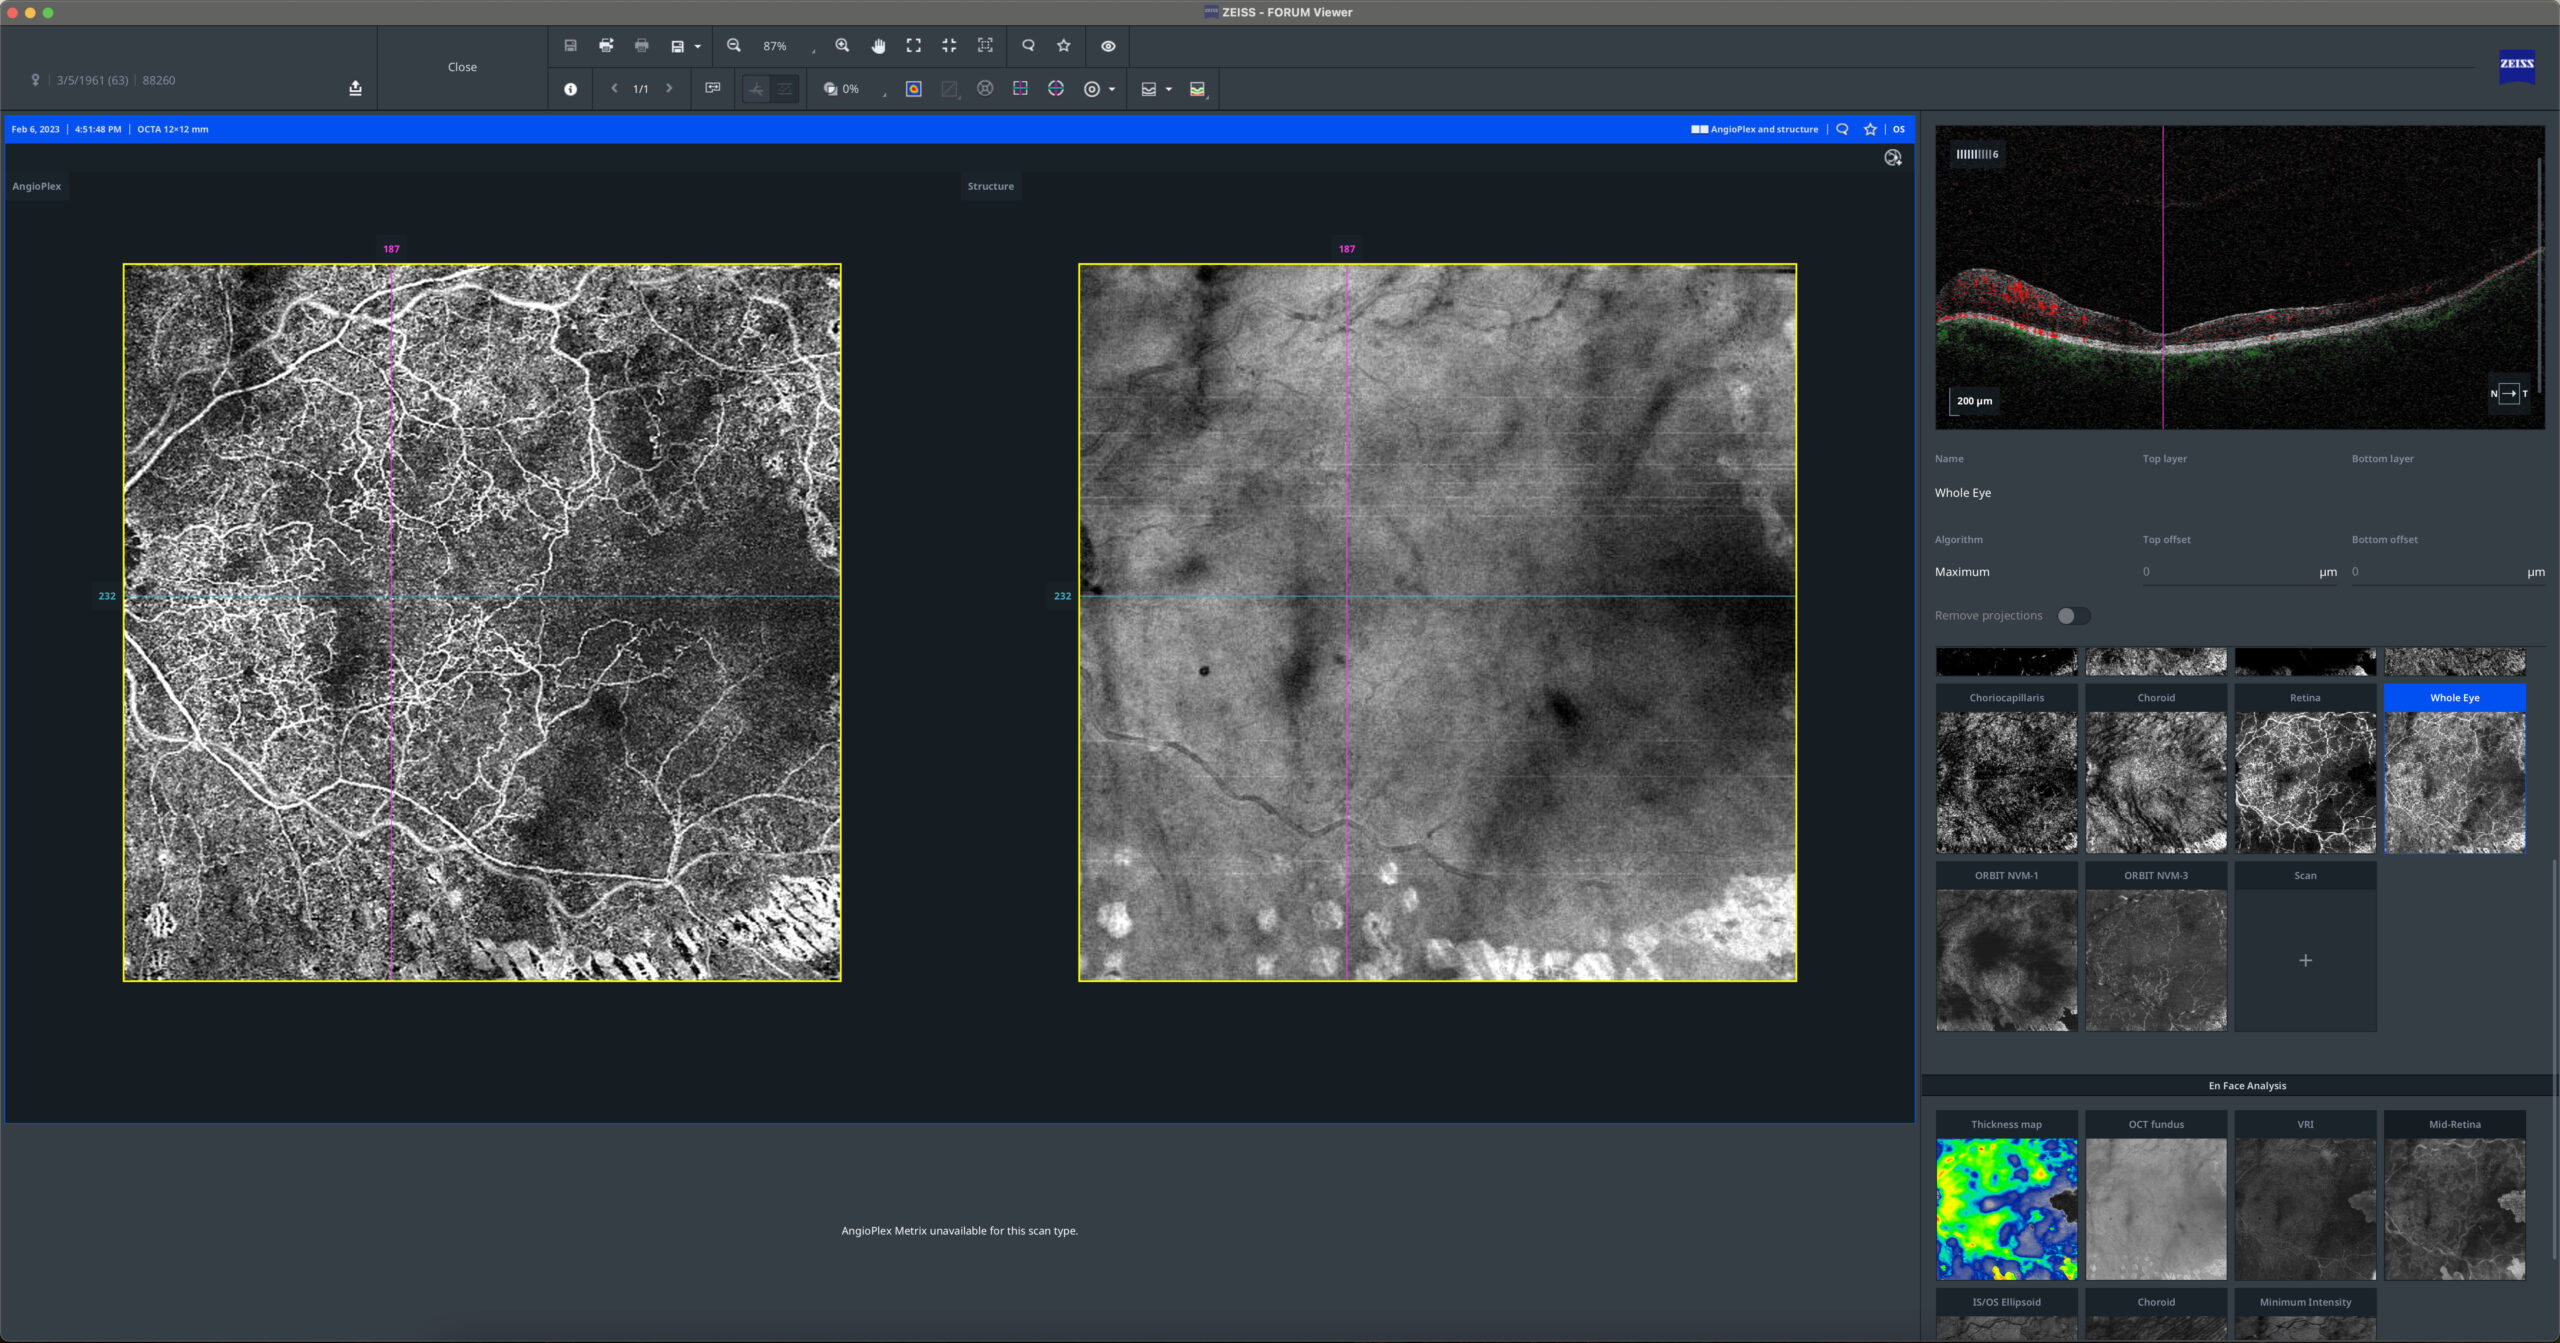Click the lifebuoy-shaped circle icon
Image resolution: width=2560 pixels, height=1343 pixels.
click(x=985, y=88)
